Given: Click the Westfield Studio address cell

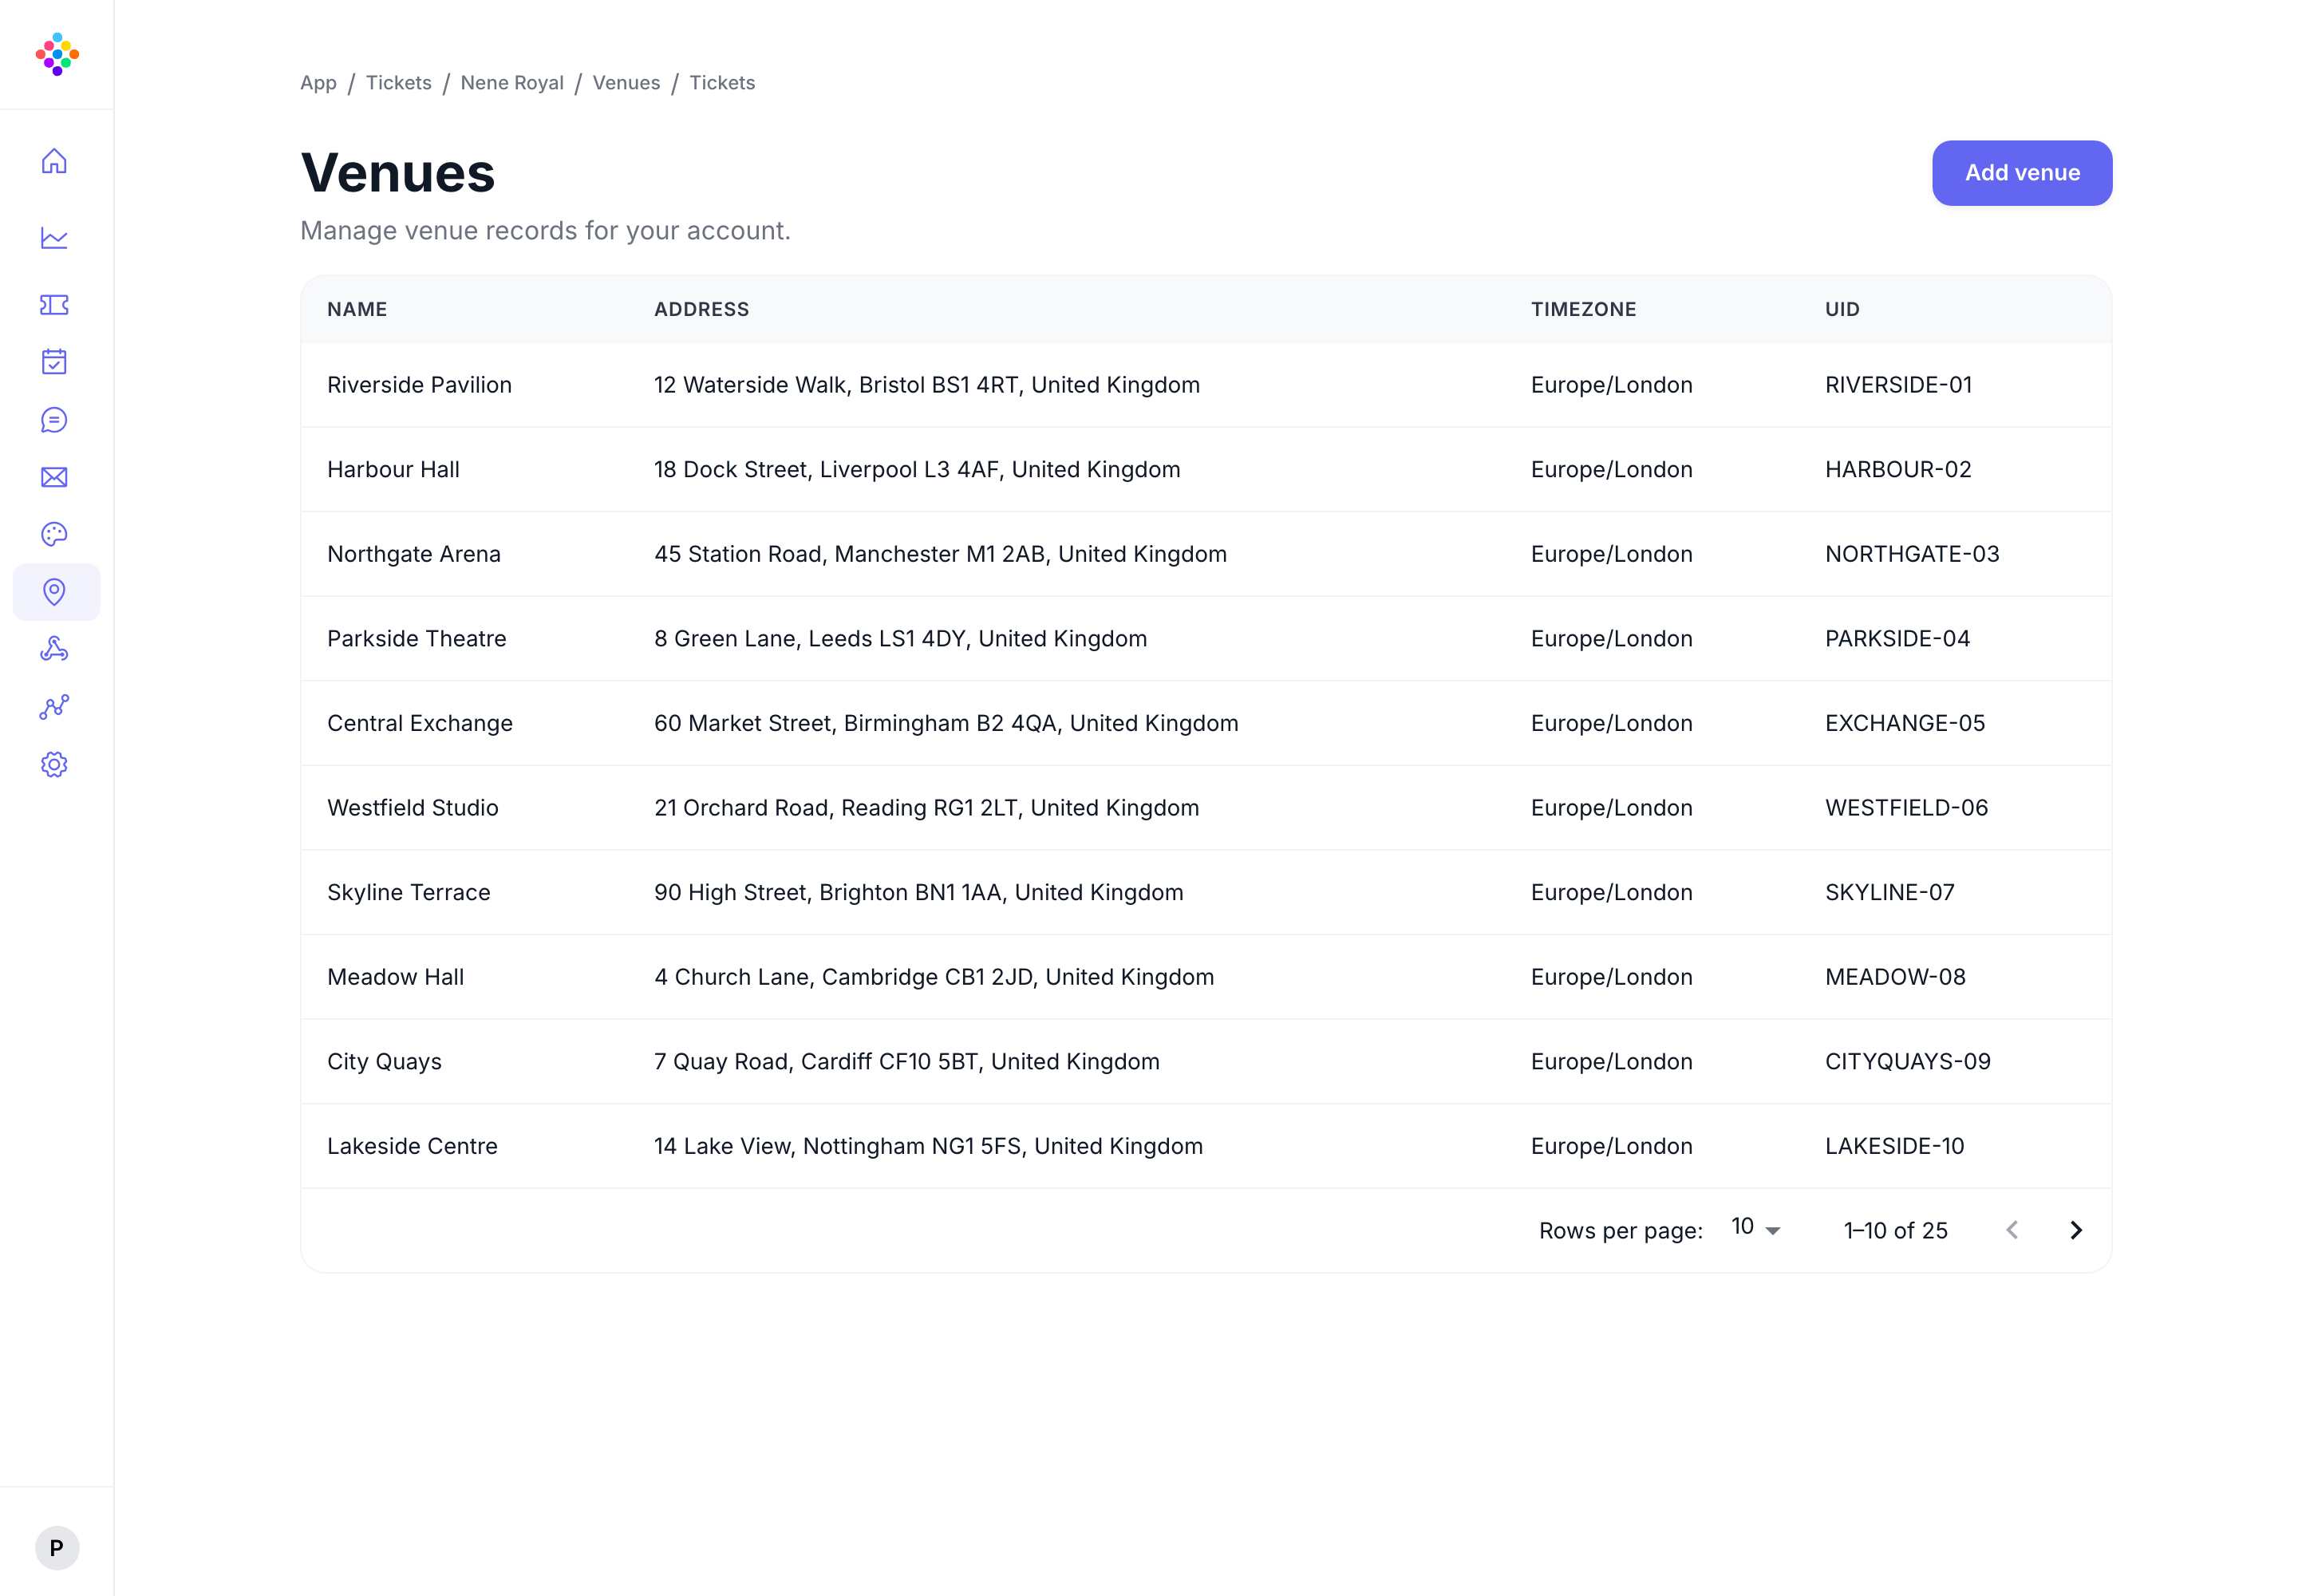Looking at the screenshot, I should tap(926, 808).
